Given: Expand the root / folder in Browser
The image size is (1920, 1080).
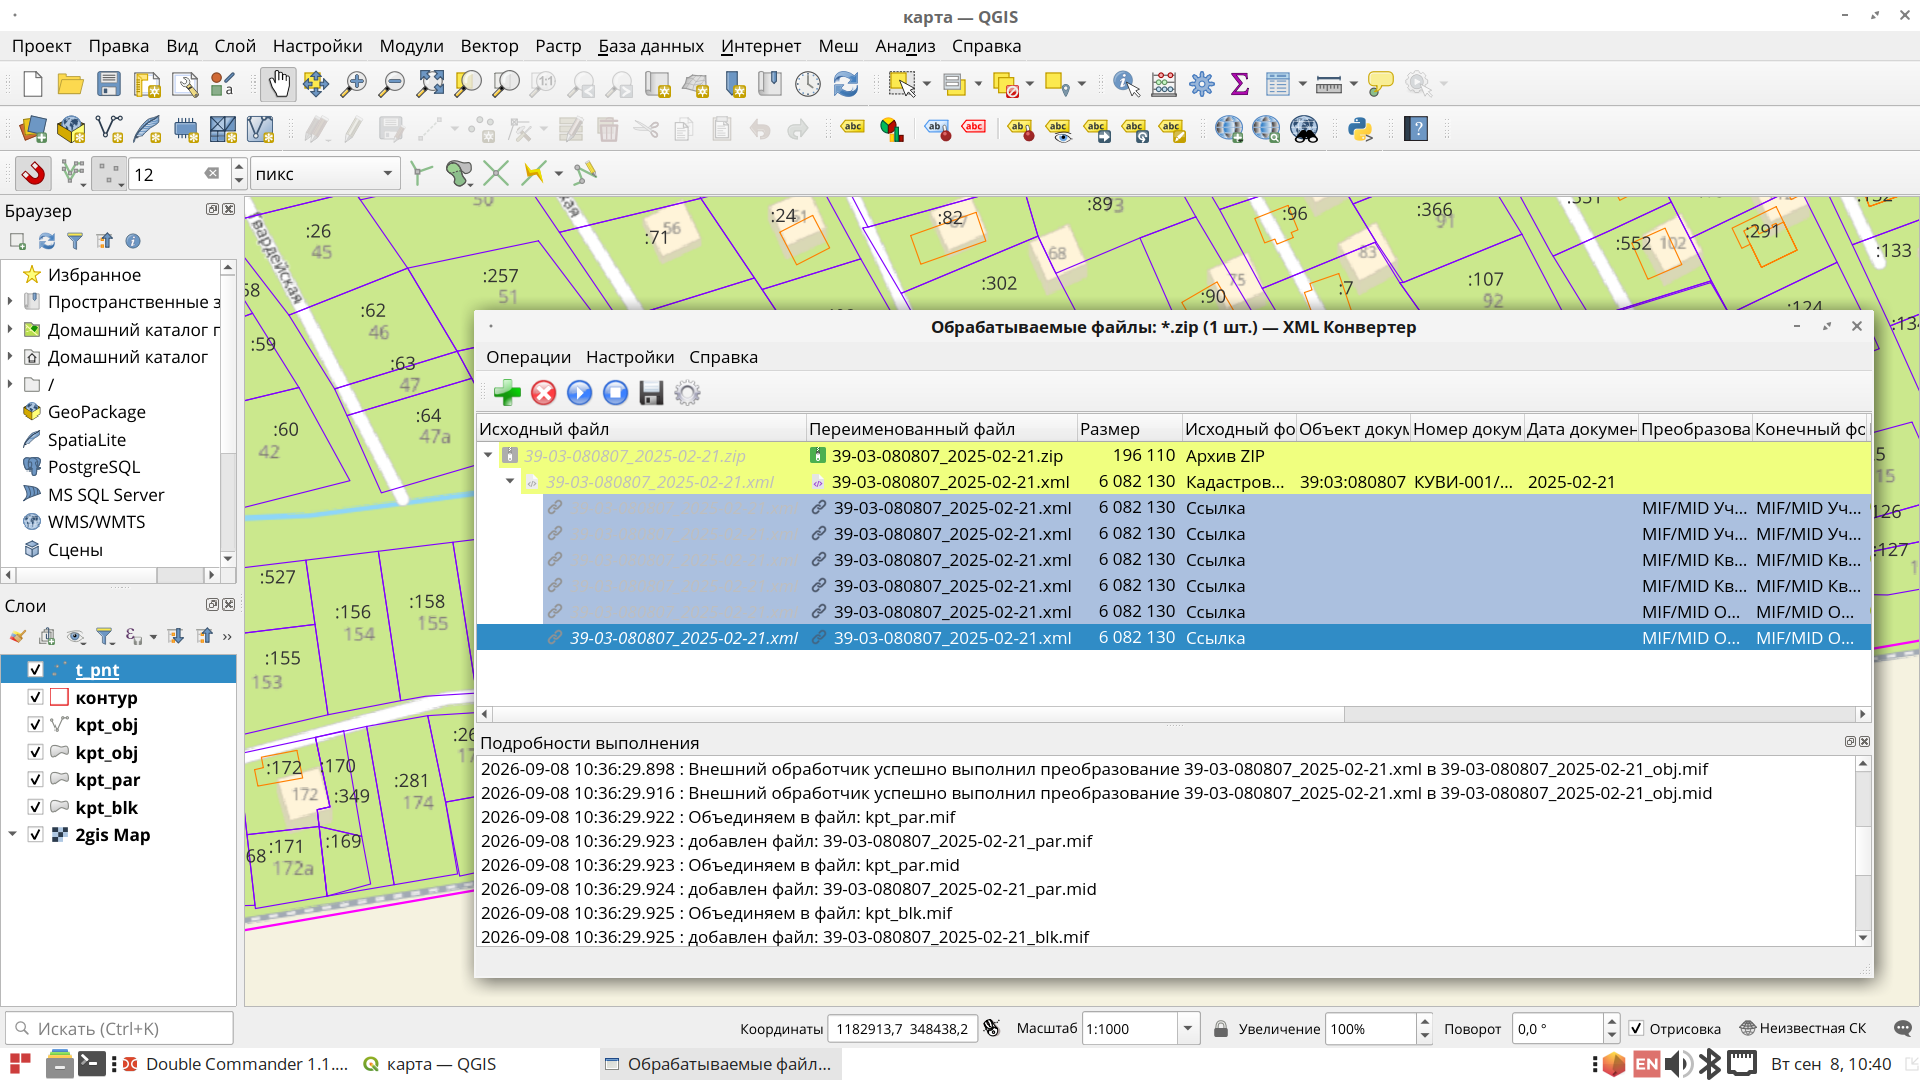Looking at the screenshot, I should pyautogui.click(x=10, y=385).
